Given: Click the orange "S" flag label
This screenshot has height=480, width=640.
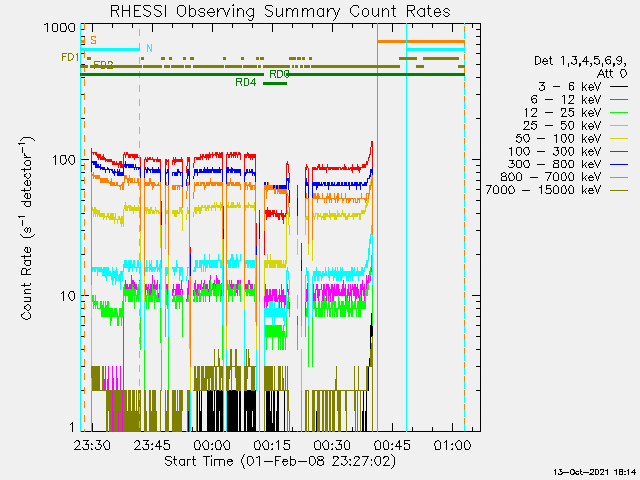Looking at the screenshot, I should 93,40.
